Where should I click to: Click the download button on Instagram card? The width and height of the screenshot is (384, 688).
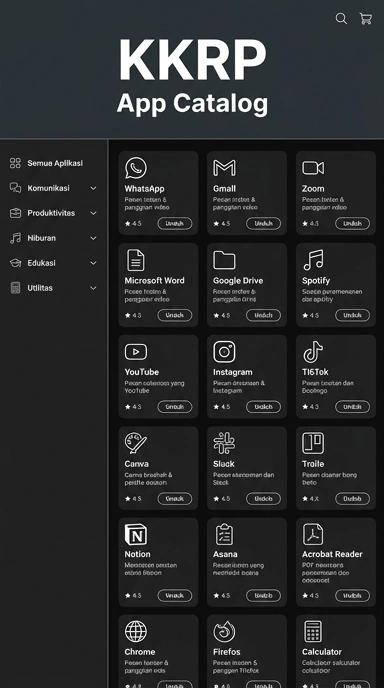tap(263, 407)
